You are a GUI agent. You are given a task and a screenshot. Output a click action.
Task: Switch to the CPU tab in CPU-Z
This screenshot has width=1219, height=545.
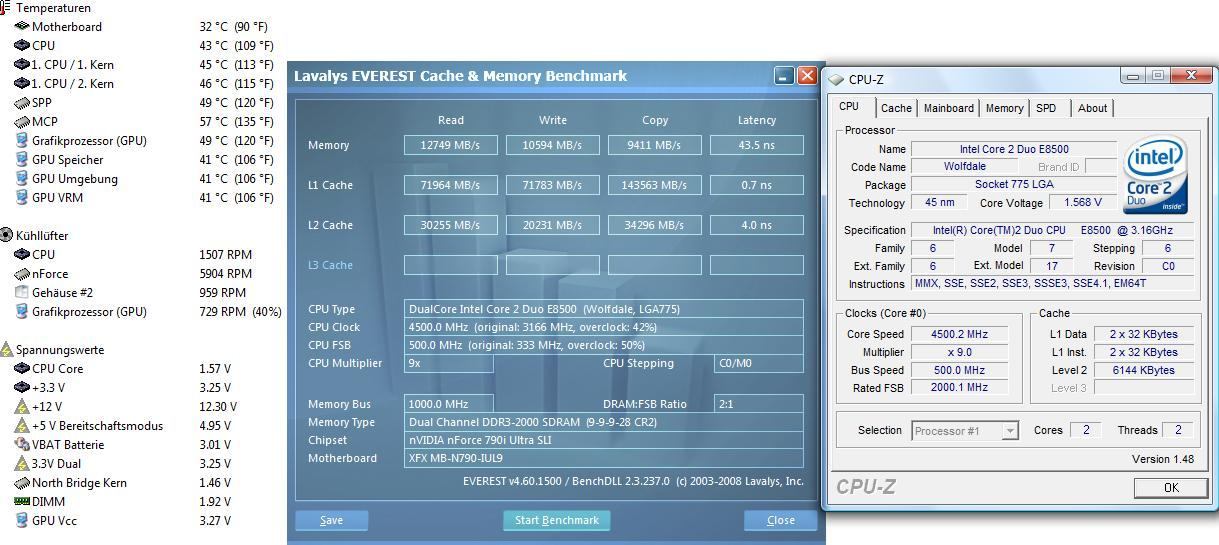[x=848, y=107]
